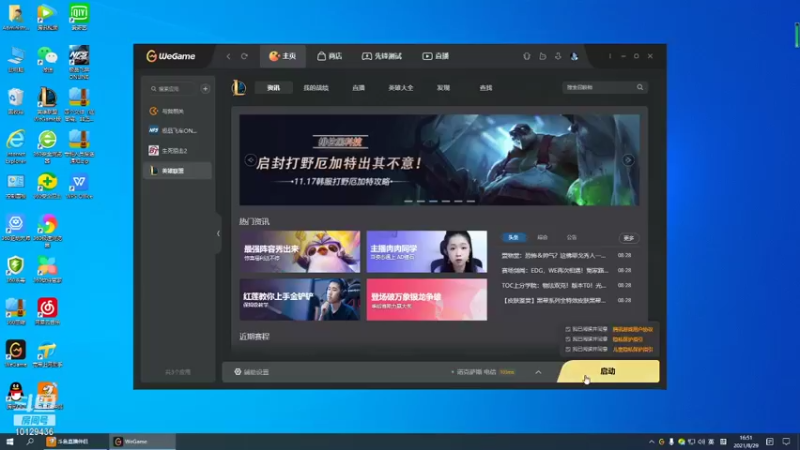Image resolution: width=800 pixels, height=450 pixels.
Task: Open the notification center icon
Action: [786, 441]
